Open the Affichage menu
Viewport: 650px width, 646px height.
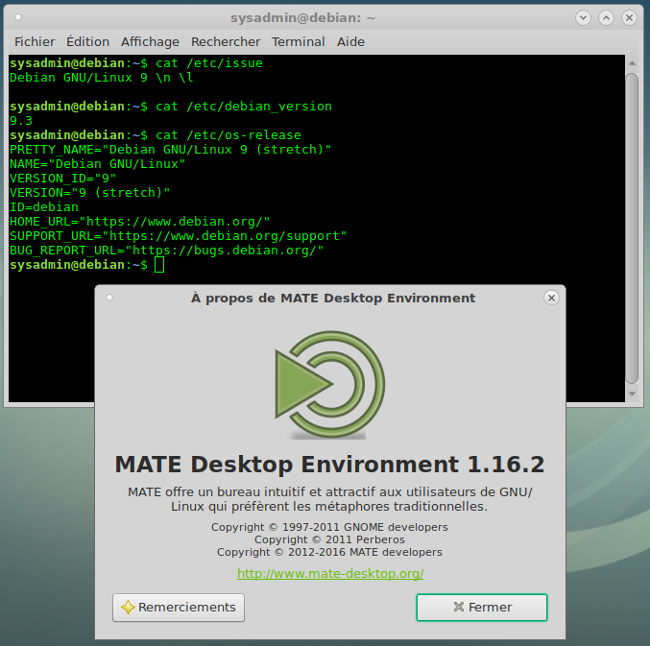150,42
